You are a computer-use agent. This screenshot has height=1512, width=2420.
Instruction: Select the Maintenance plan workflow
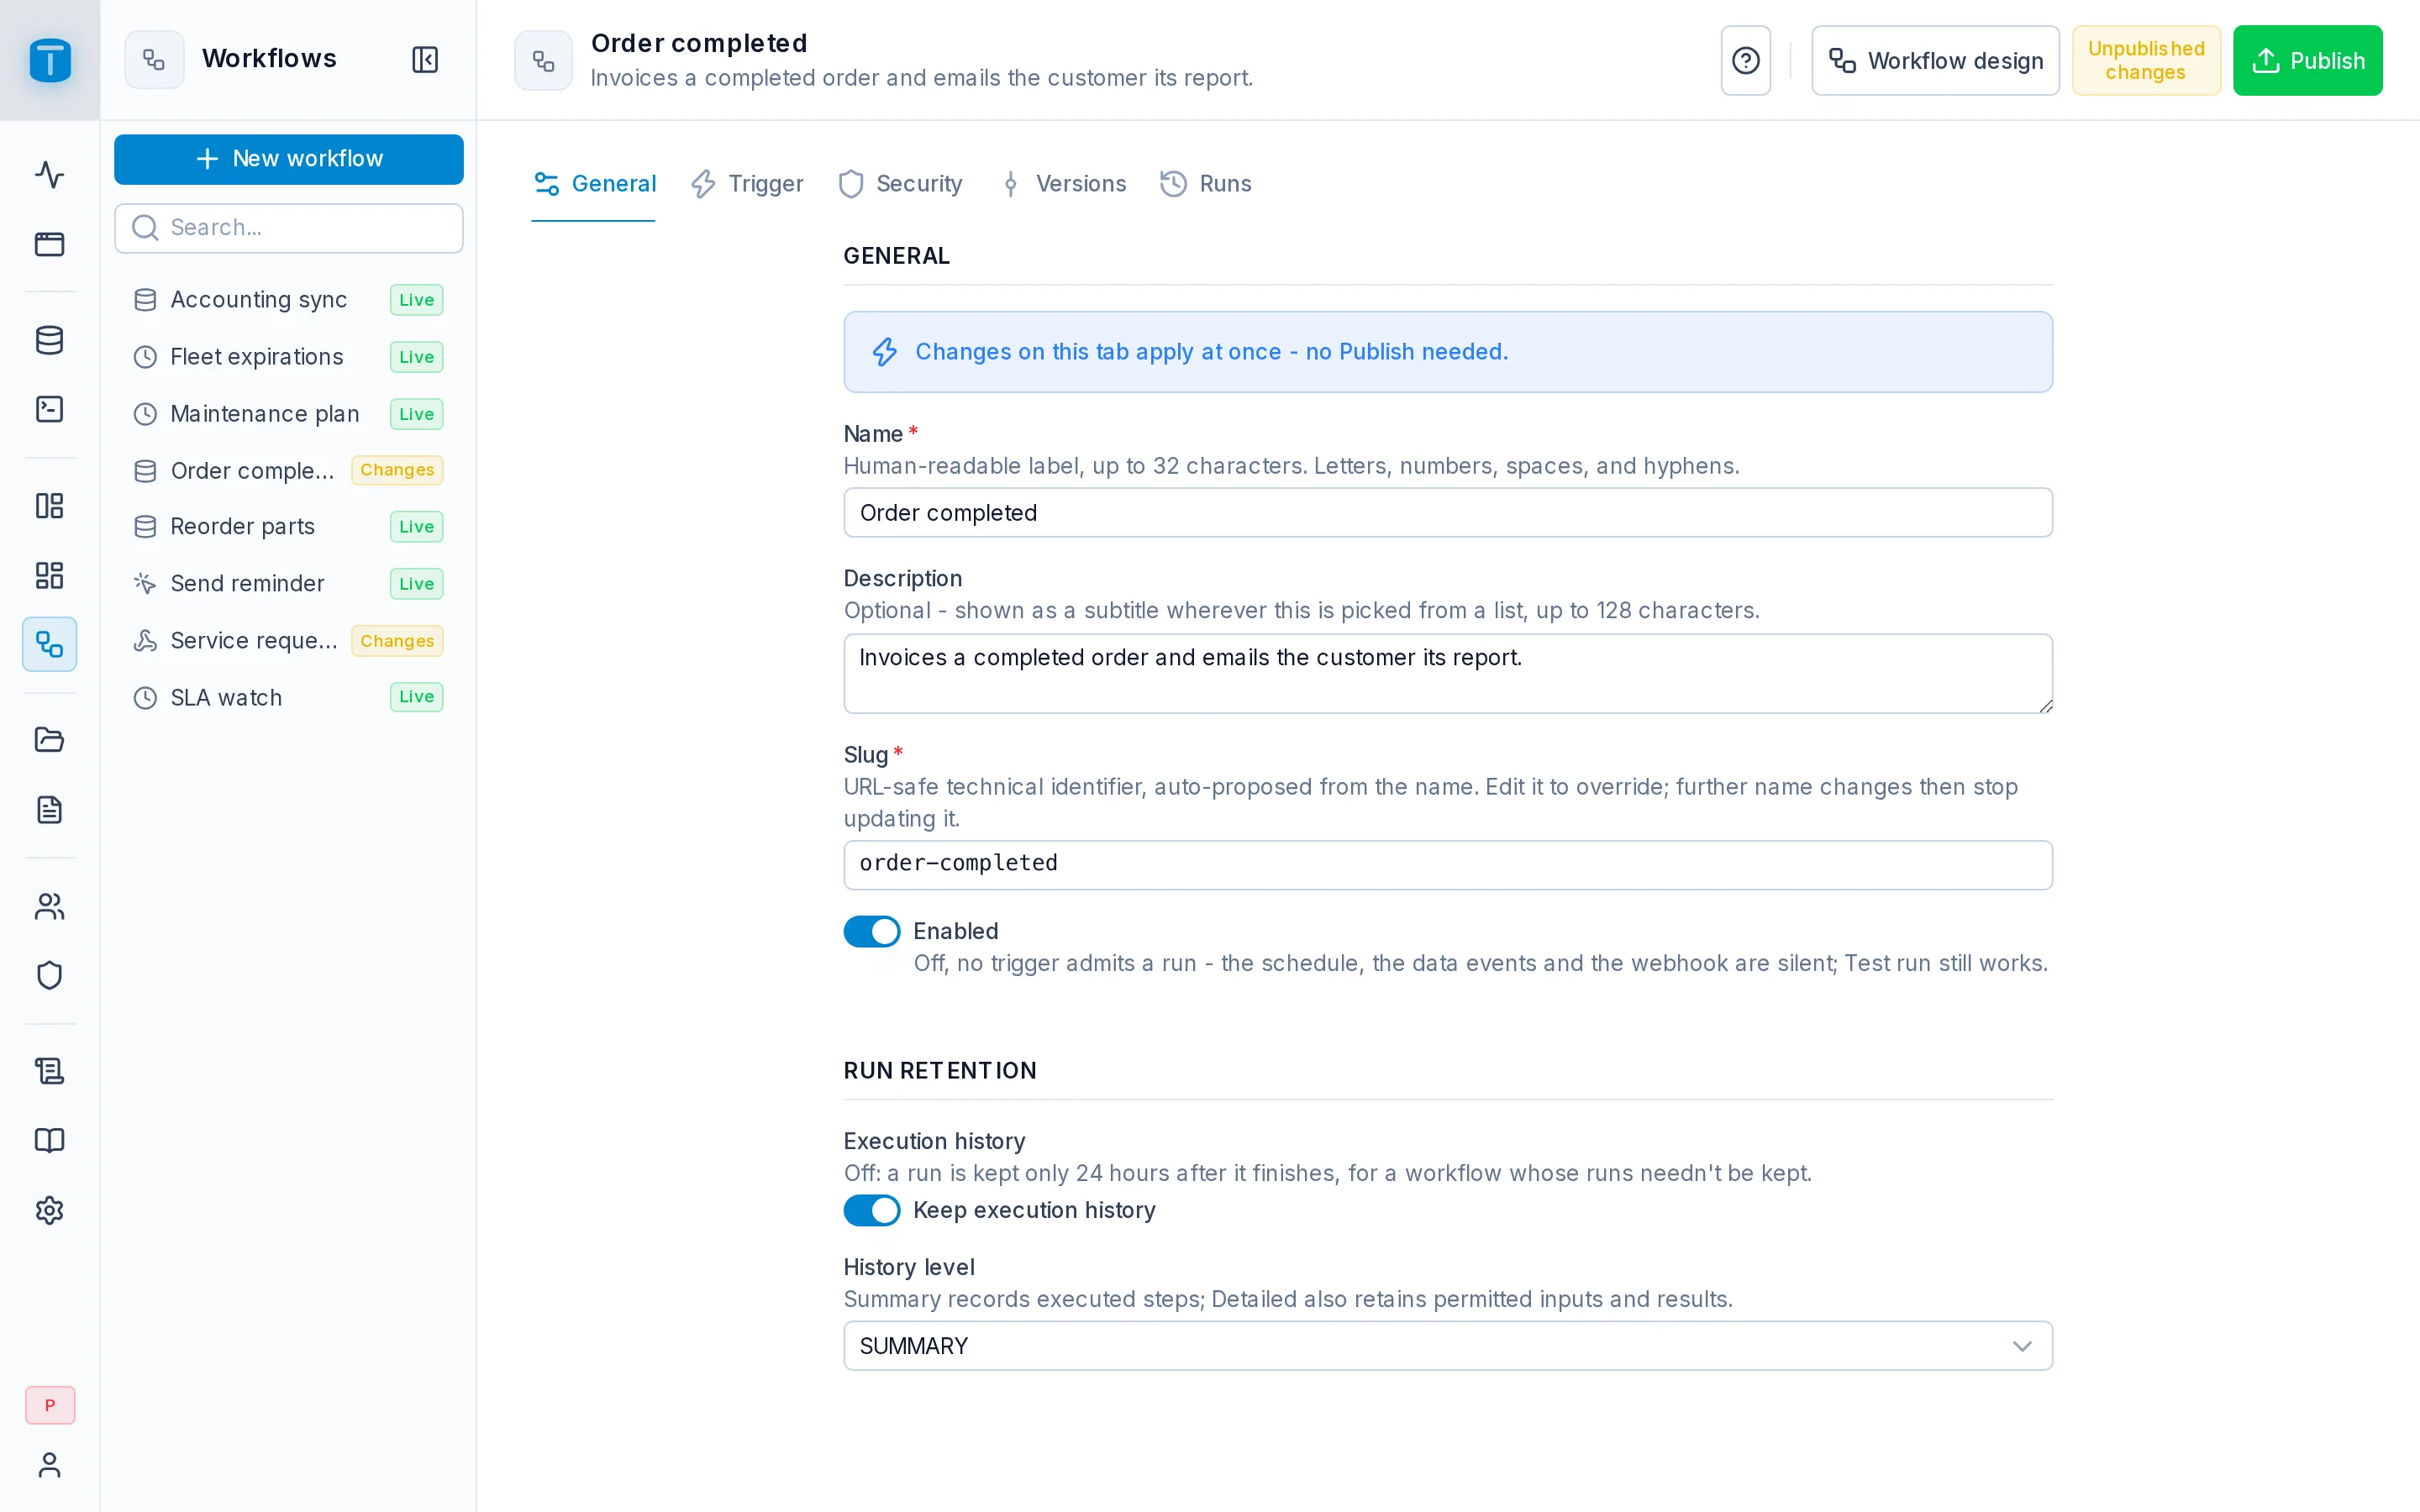289,414
